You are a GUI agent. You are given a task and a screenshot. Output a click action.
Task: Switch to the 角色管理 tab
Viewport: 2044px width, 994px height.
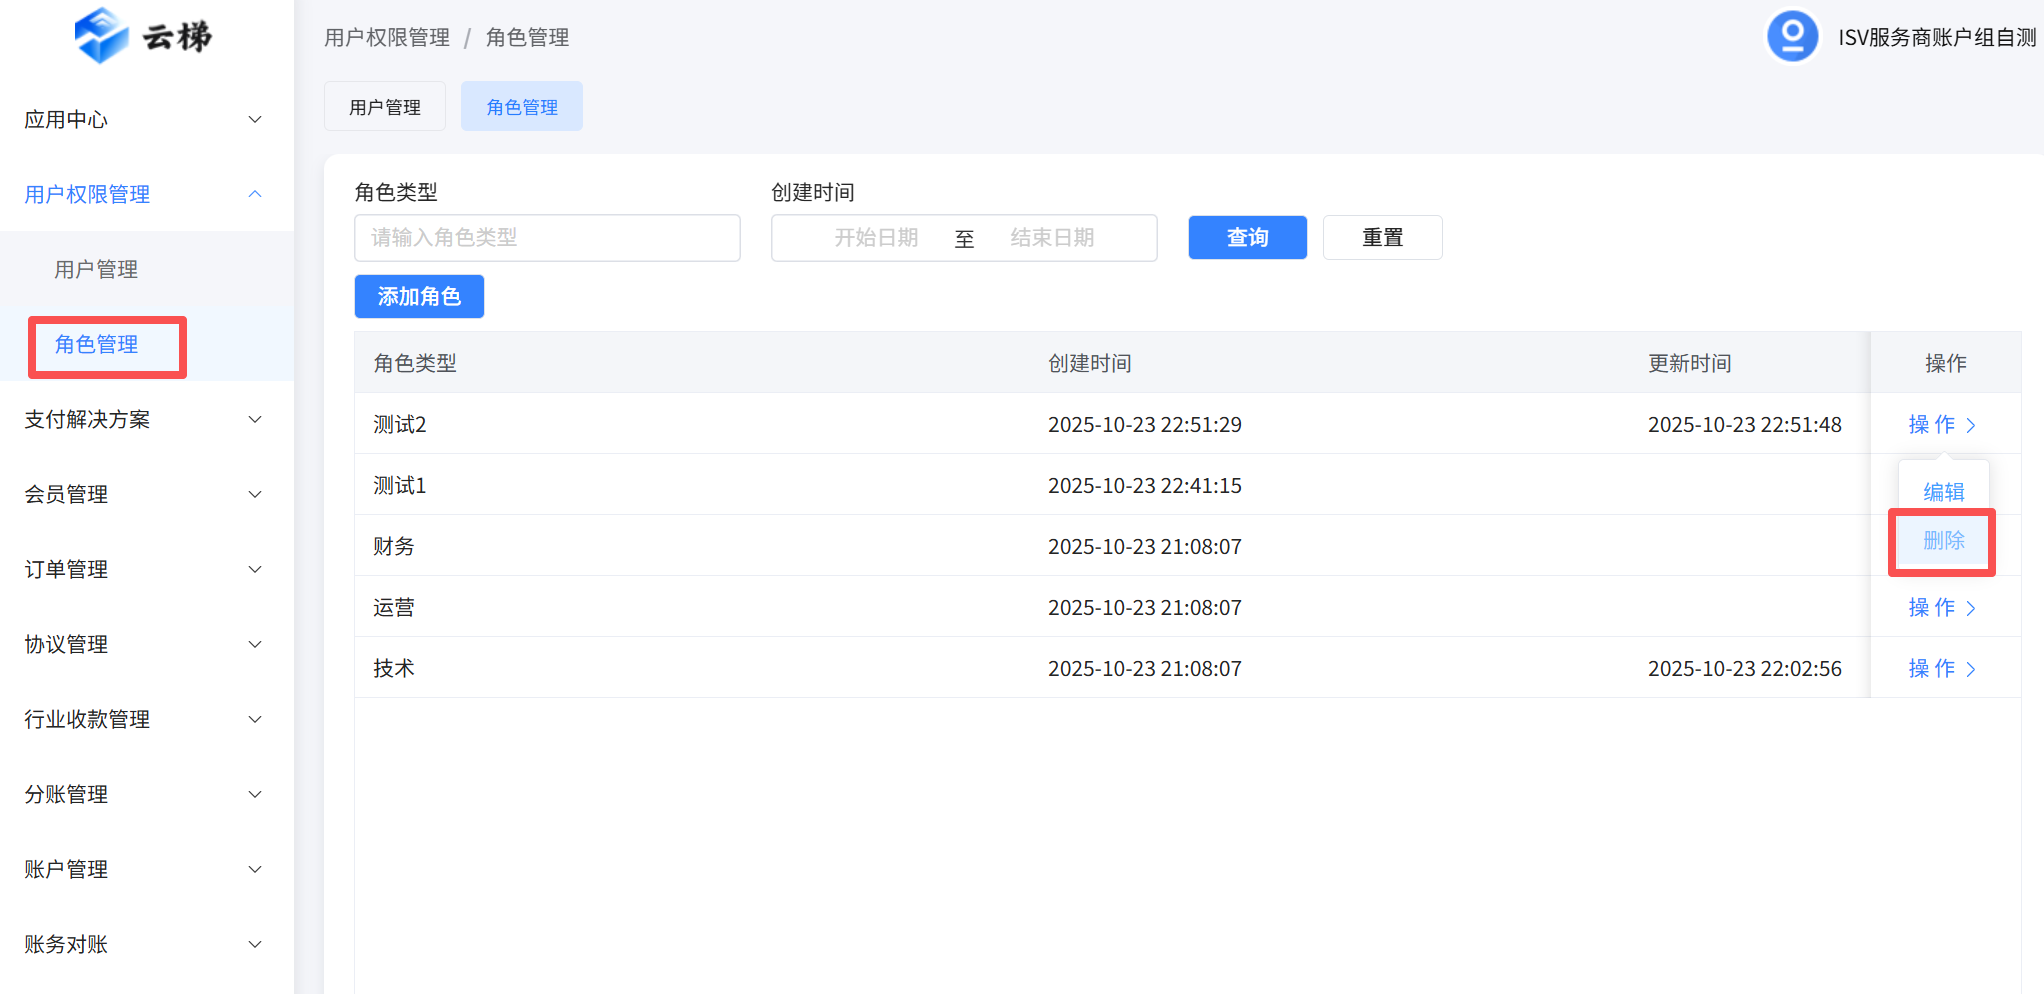(521, 107)
